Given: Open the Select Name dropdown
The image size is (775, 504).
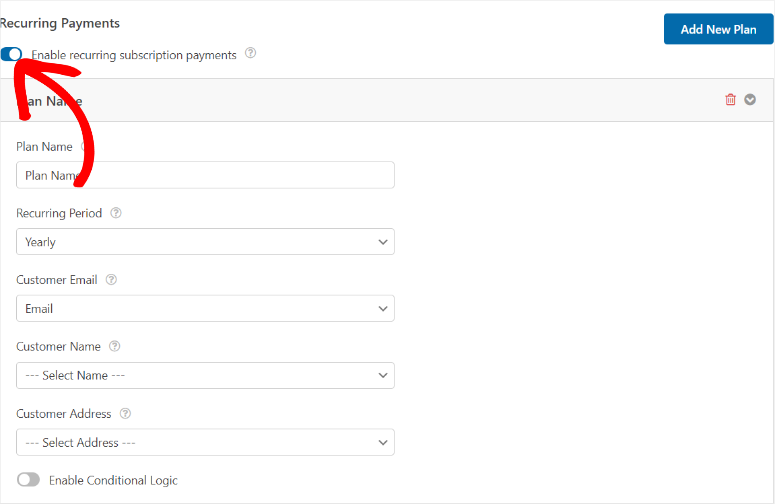Looking at the screenshot, I should pyautogui.click(x=205, y=376).
